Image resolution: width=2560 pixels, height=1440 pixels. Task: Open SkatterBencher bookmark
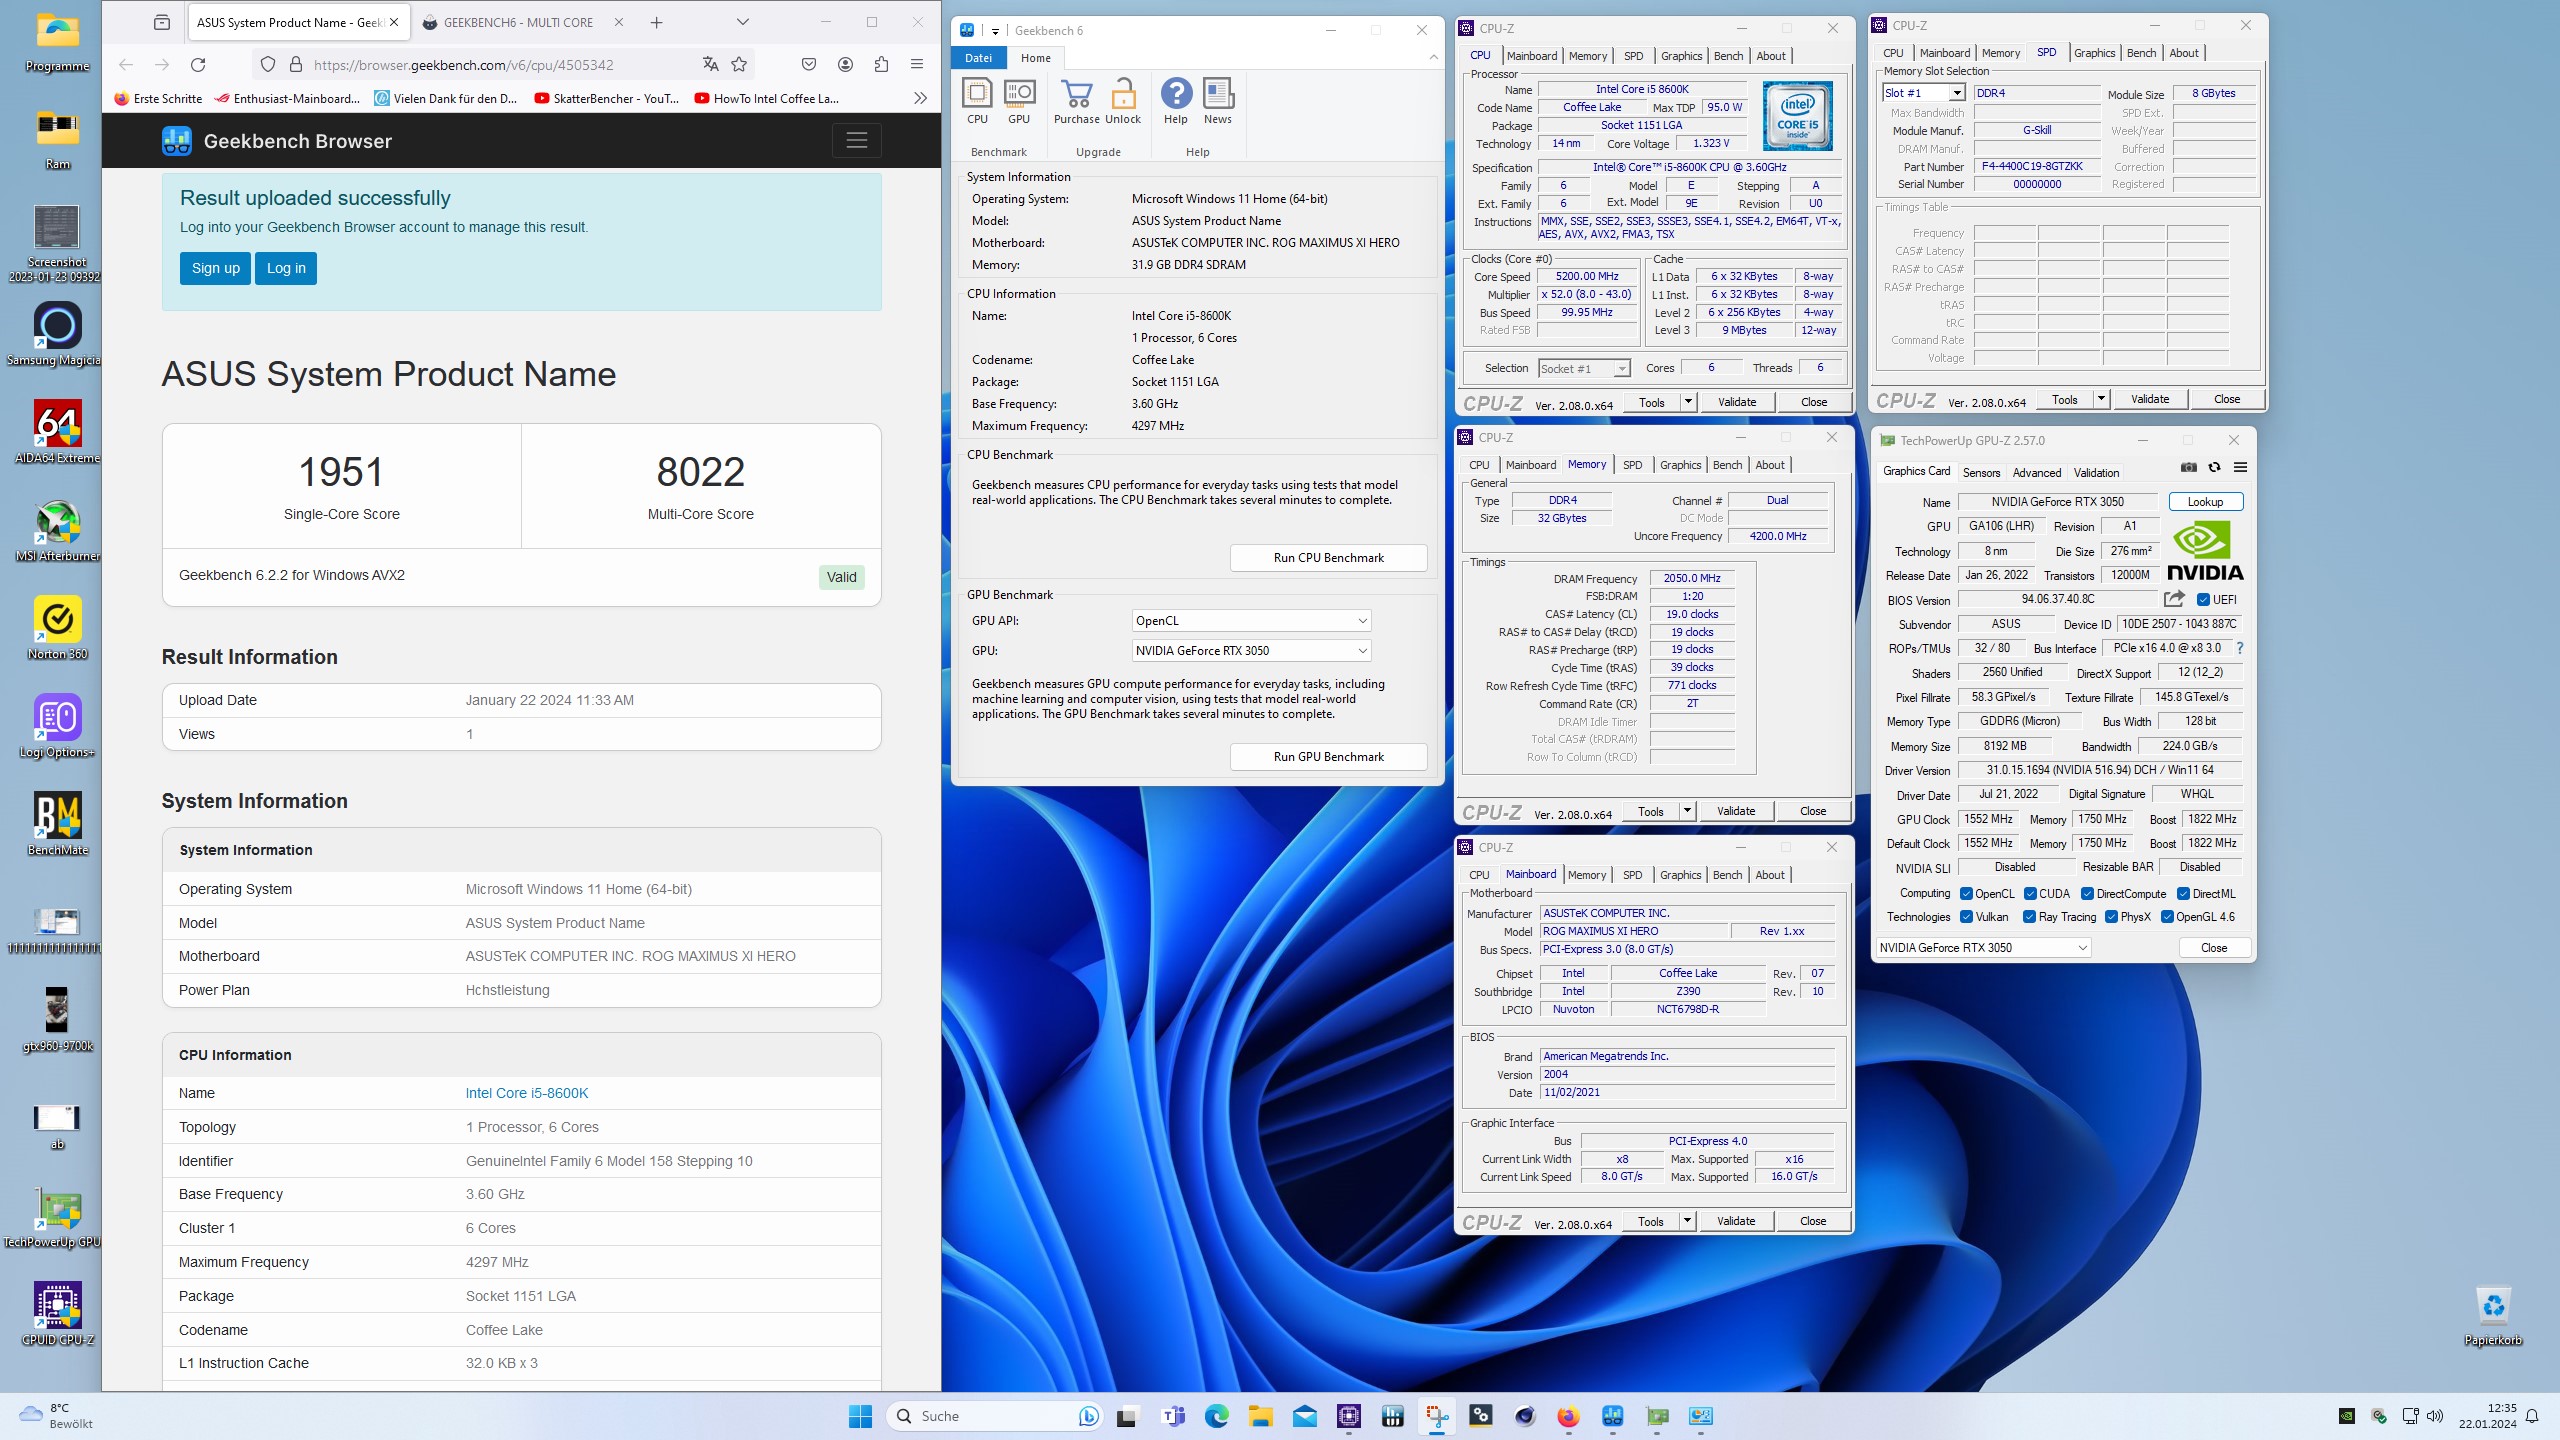tap(606, 98)
